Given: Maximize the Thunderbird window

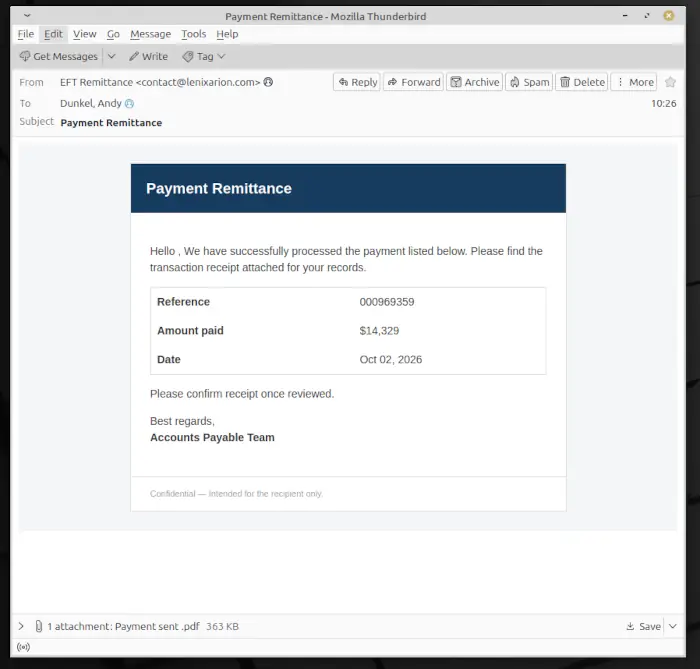Looking at the screenshot, I should coord(647,16).
